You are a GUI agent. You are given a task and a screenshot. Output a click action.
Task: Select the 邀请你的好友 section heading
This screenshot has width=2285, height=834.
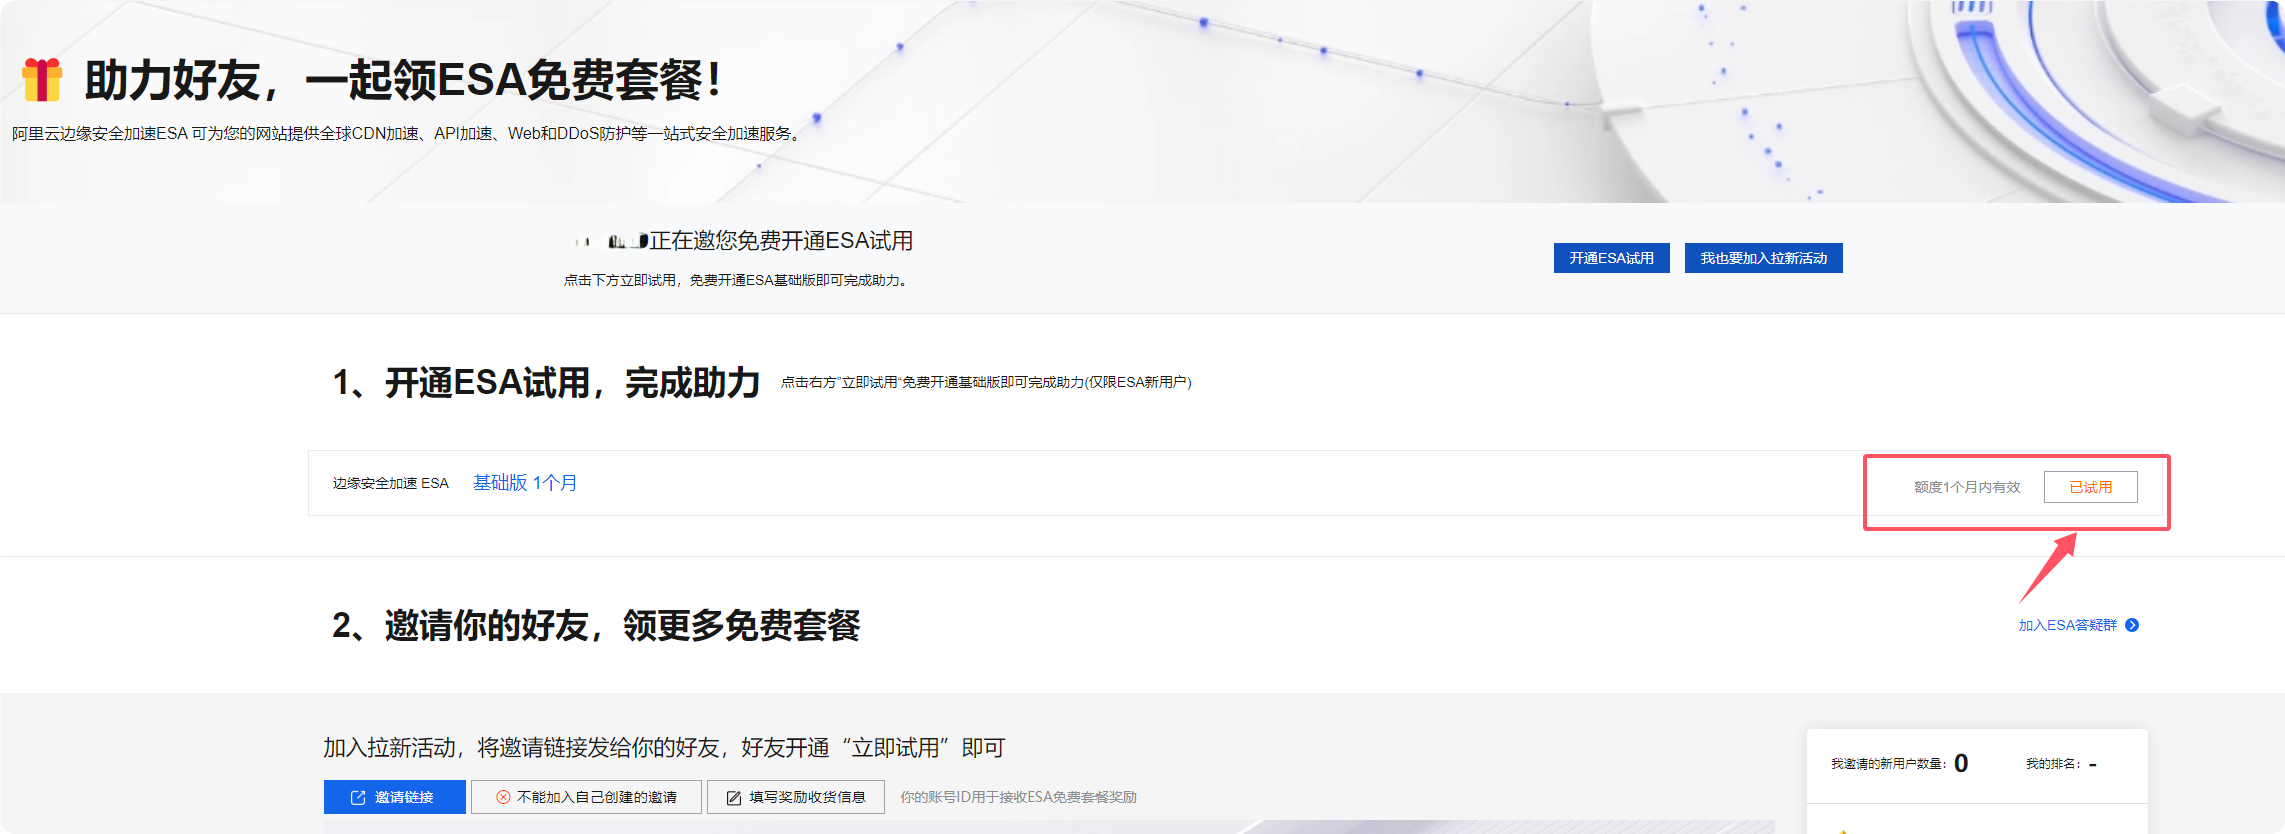[x=596, y=626]
